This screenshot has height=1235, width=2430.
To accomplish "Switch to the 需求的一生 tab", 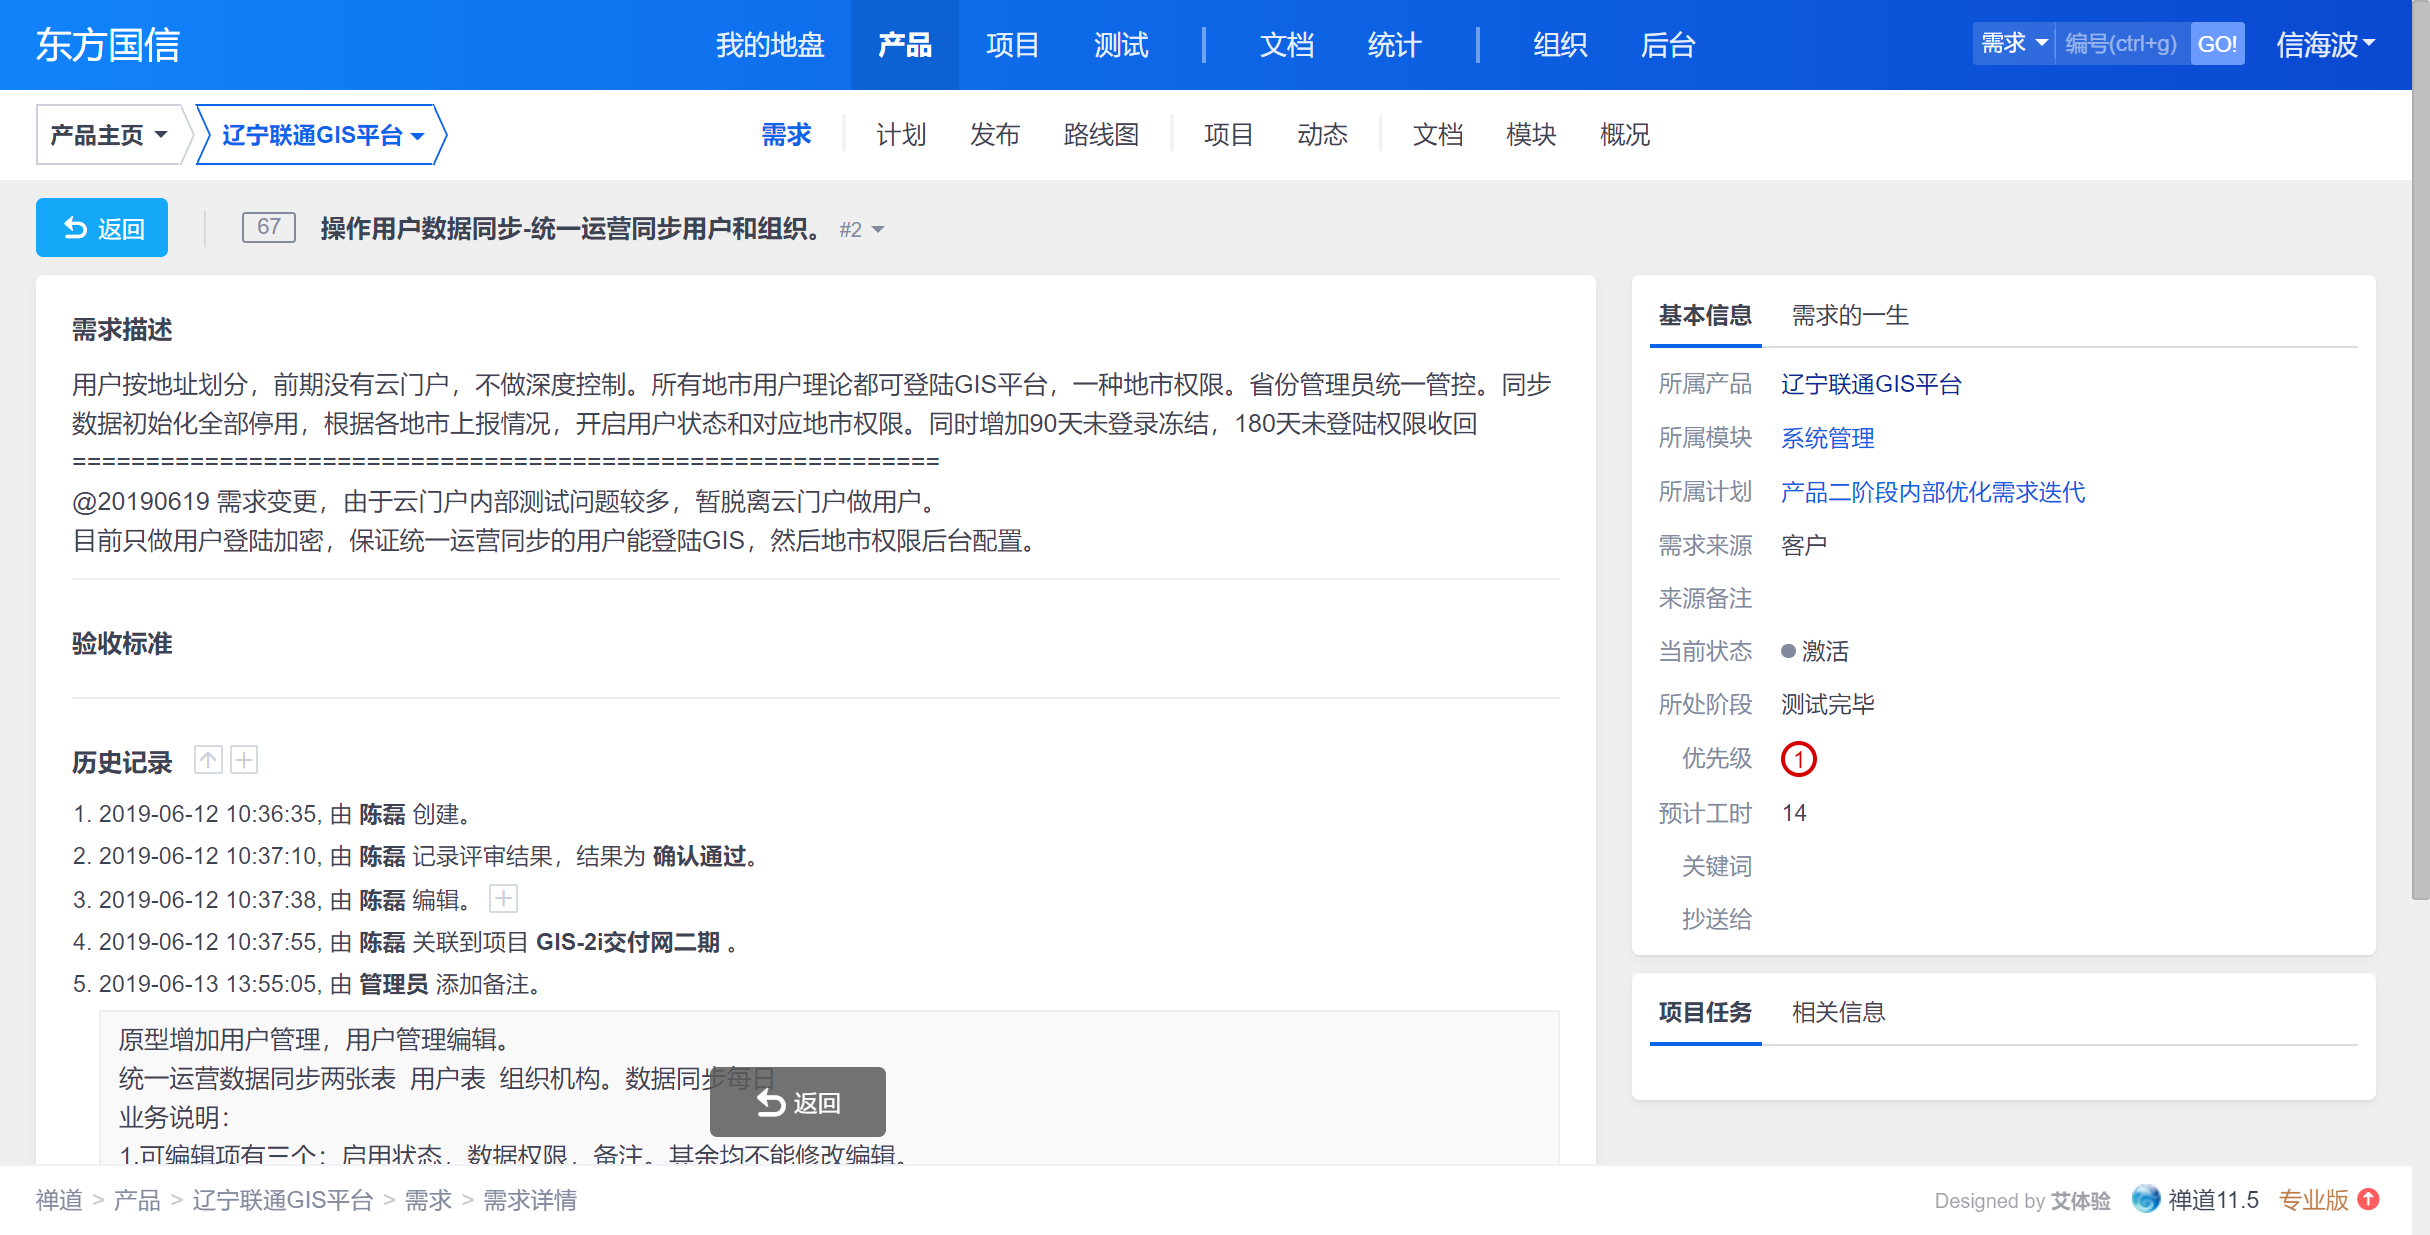I will pos(1849,316).
